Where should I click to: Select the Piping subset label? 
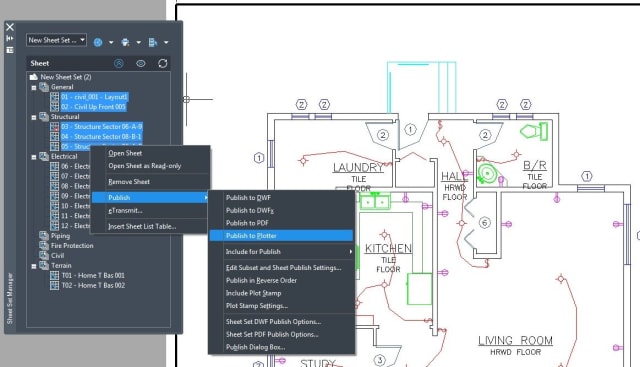click(60, 236)
